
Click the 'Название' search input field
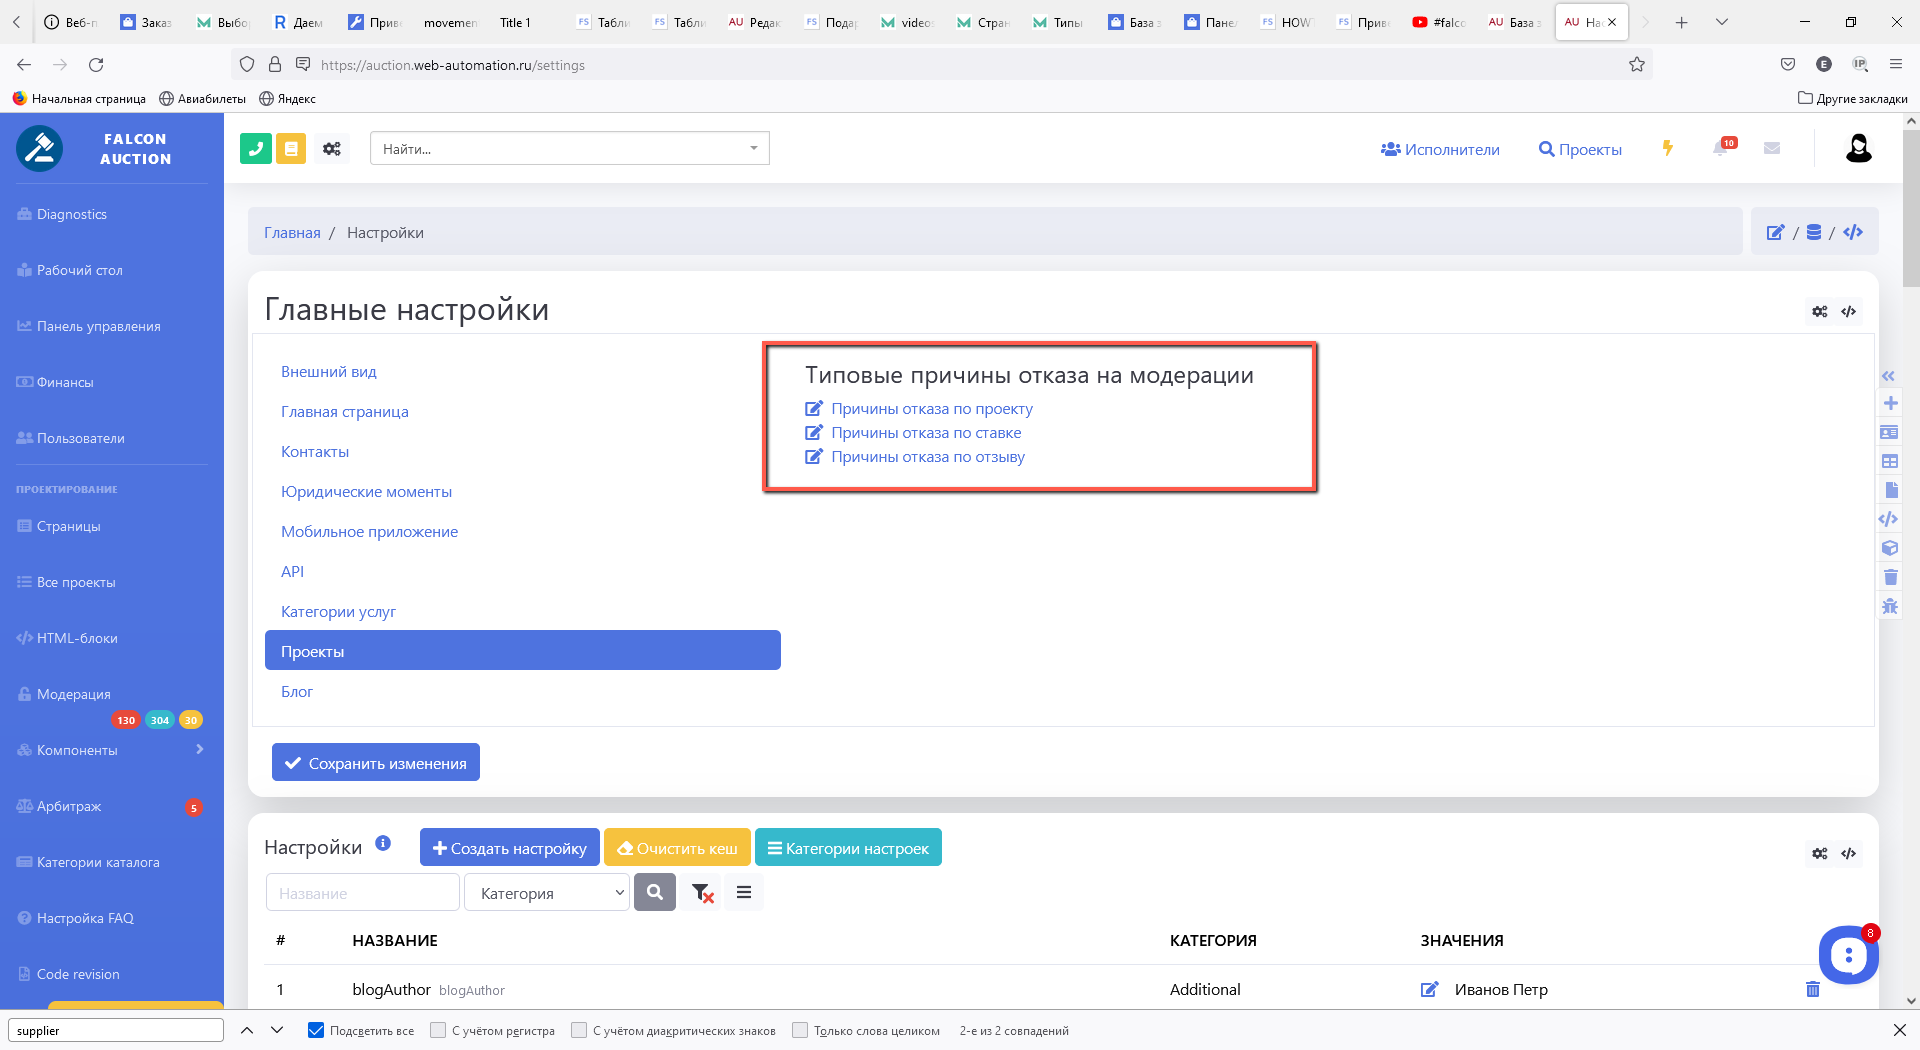[362, 893]
